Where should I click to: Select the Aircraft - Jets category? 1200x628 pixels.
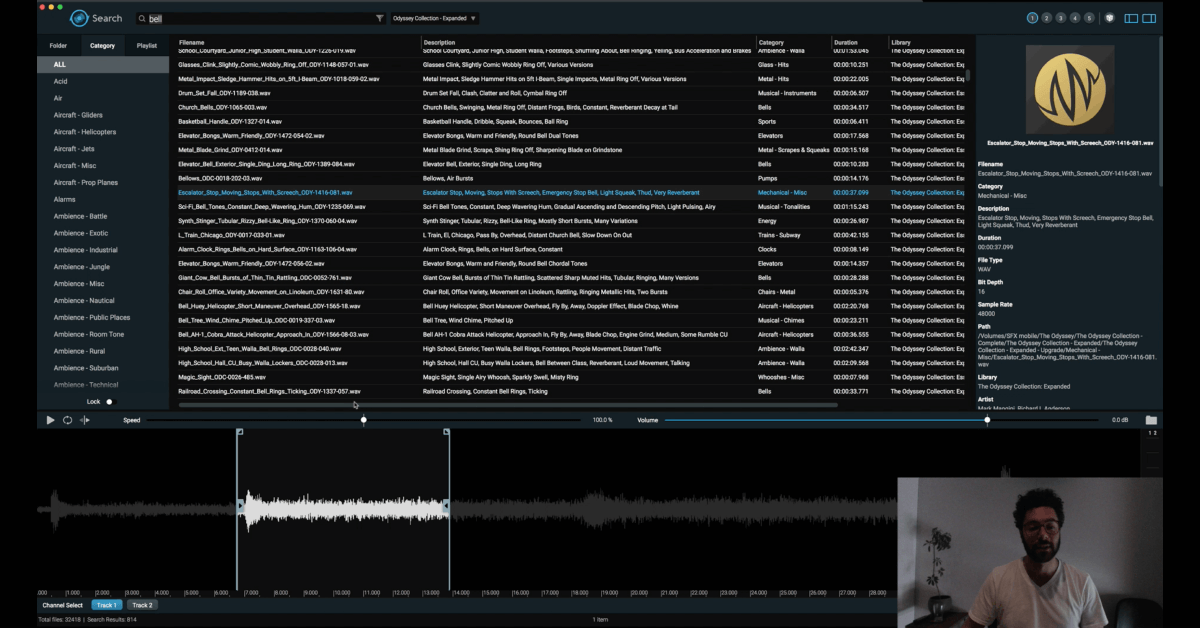tap(103, 149)
